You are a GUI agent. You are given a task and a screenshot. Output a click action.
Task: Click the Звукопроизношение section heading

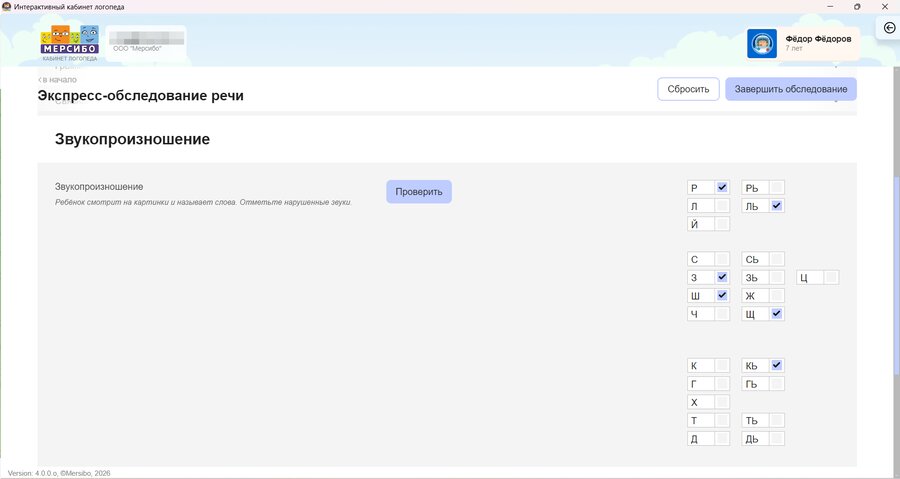tap(133, 139)
